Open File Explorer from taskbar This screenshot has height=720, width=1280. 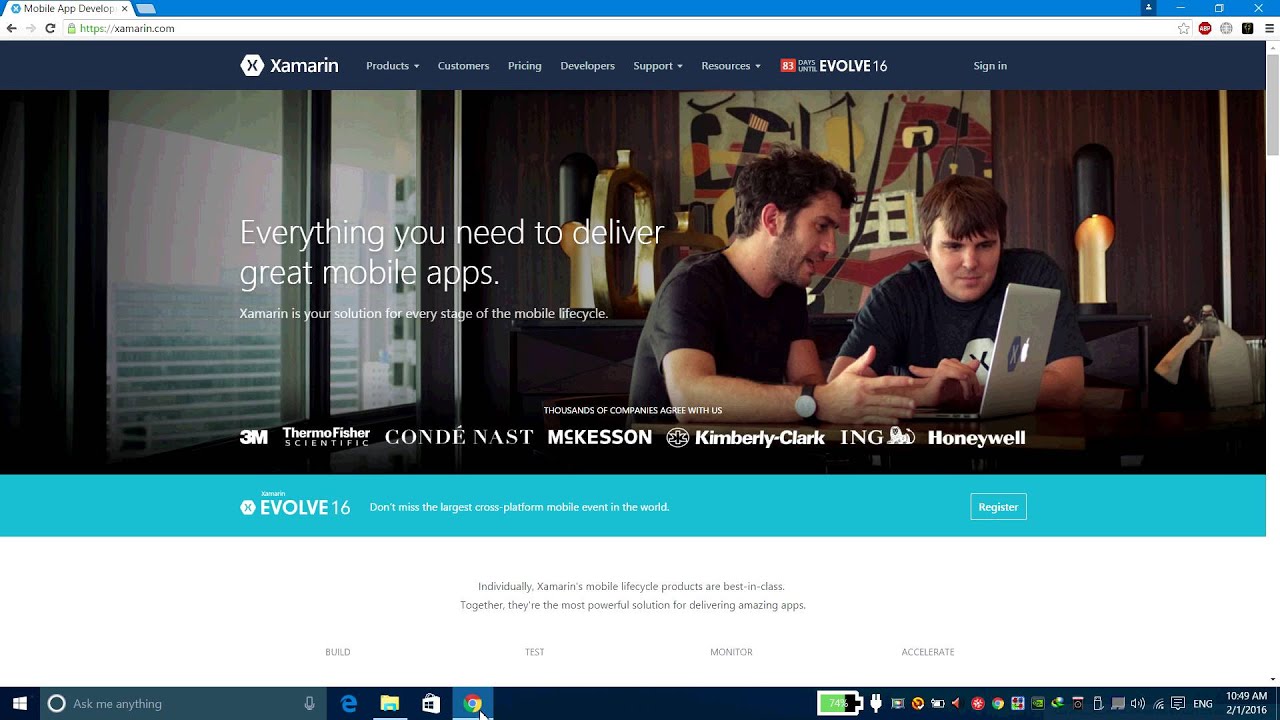click(390, 704)
